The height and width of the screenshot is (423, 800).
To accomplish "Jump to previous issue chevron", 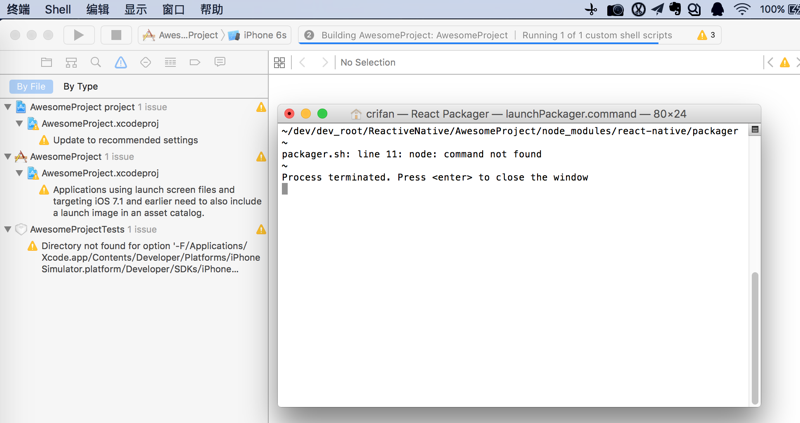I will pyautogui.click(x=770, y=62).
